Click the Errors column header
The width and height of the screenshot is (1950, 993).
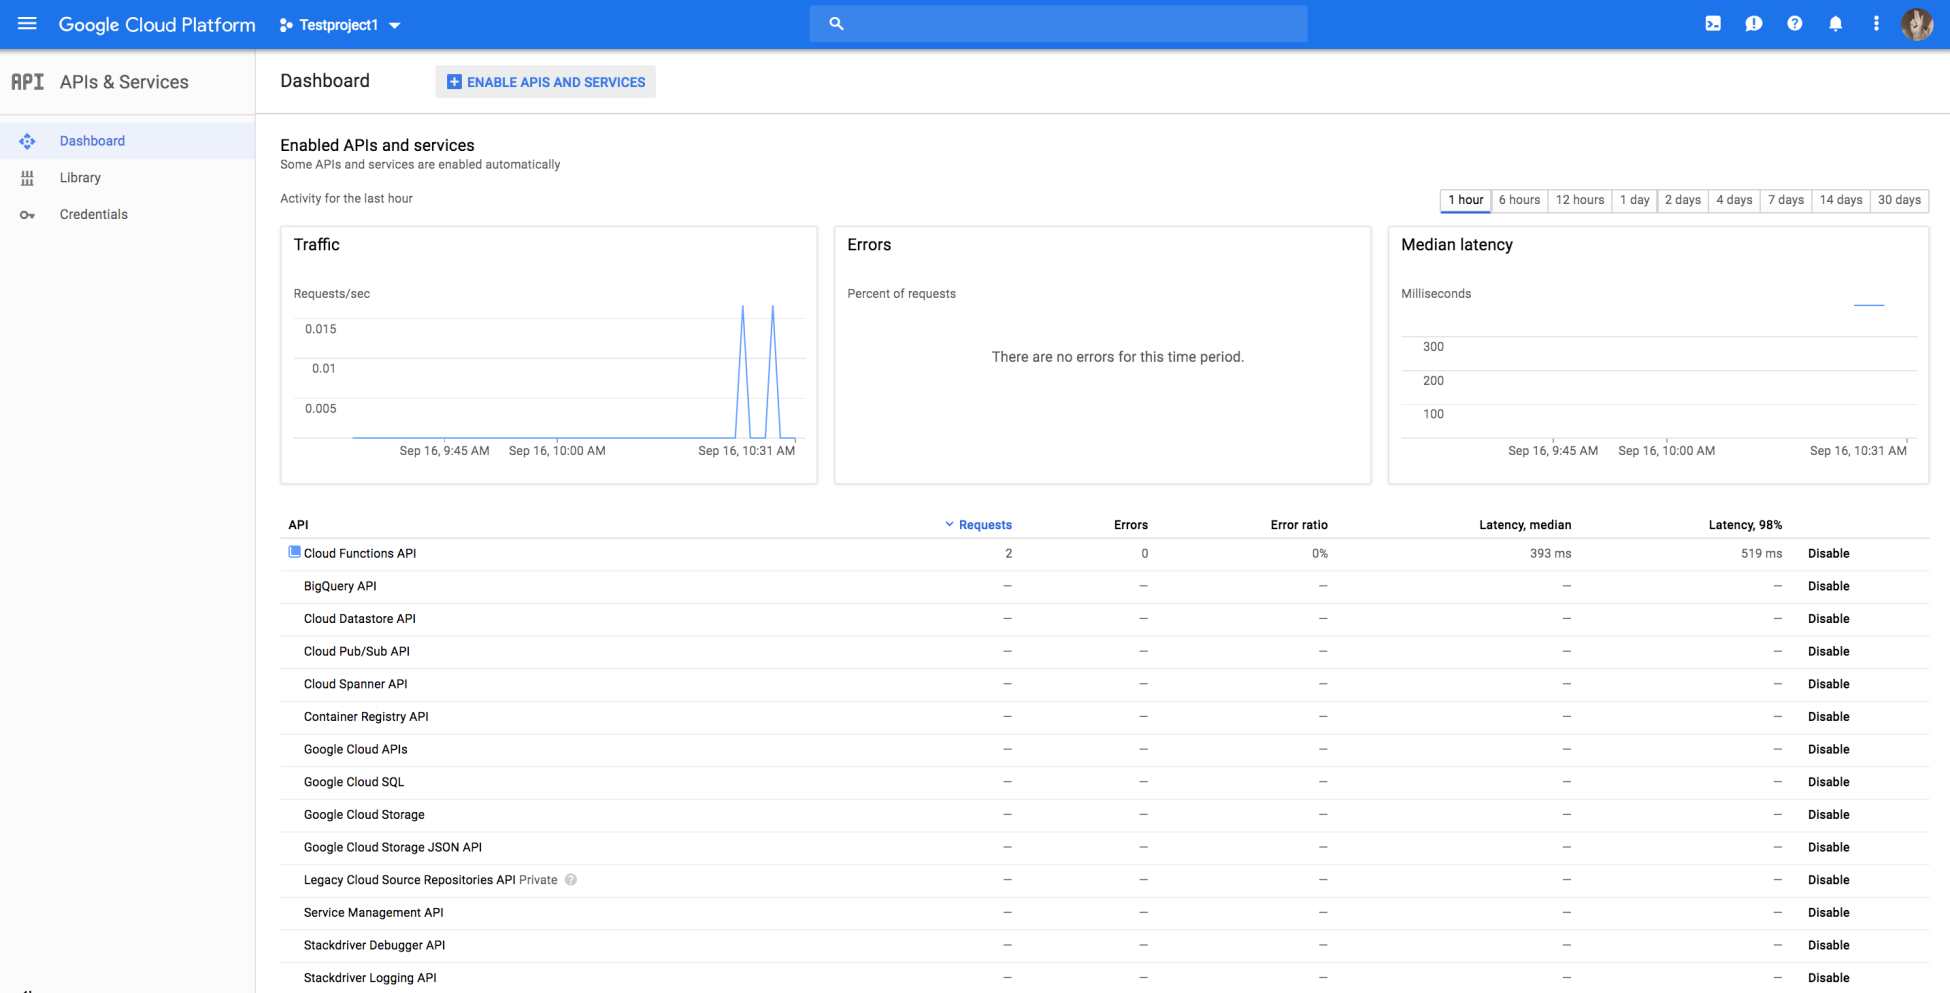[x=1130, y=525]
